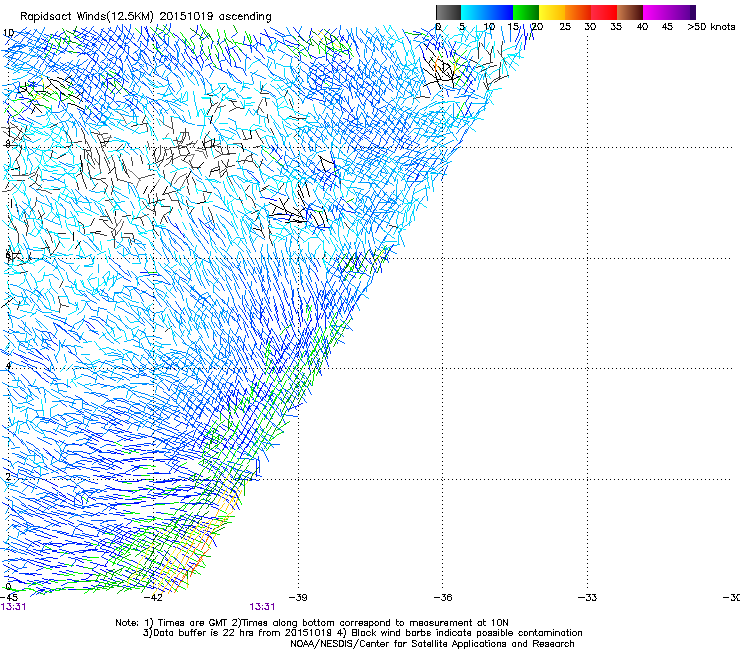Image resolution: width=740 pixels, height=650 pixels.
Task: Click the '3)Data buffer is 22 hrs' note line
Action: click(362, 633)
